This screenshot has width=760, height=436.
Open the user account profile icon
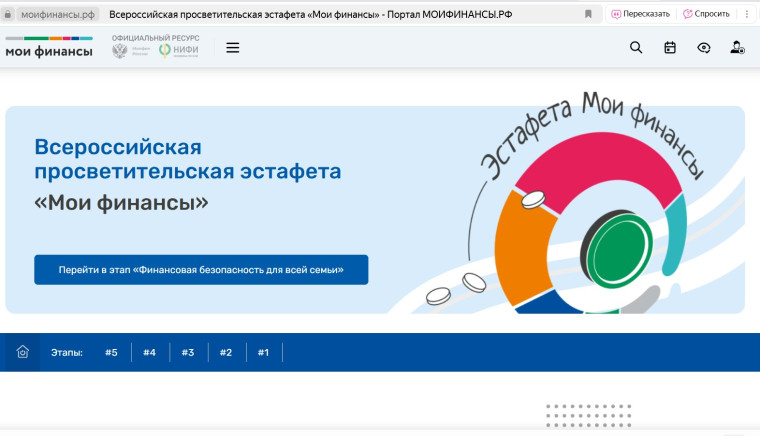pos(737,47)
